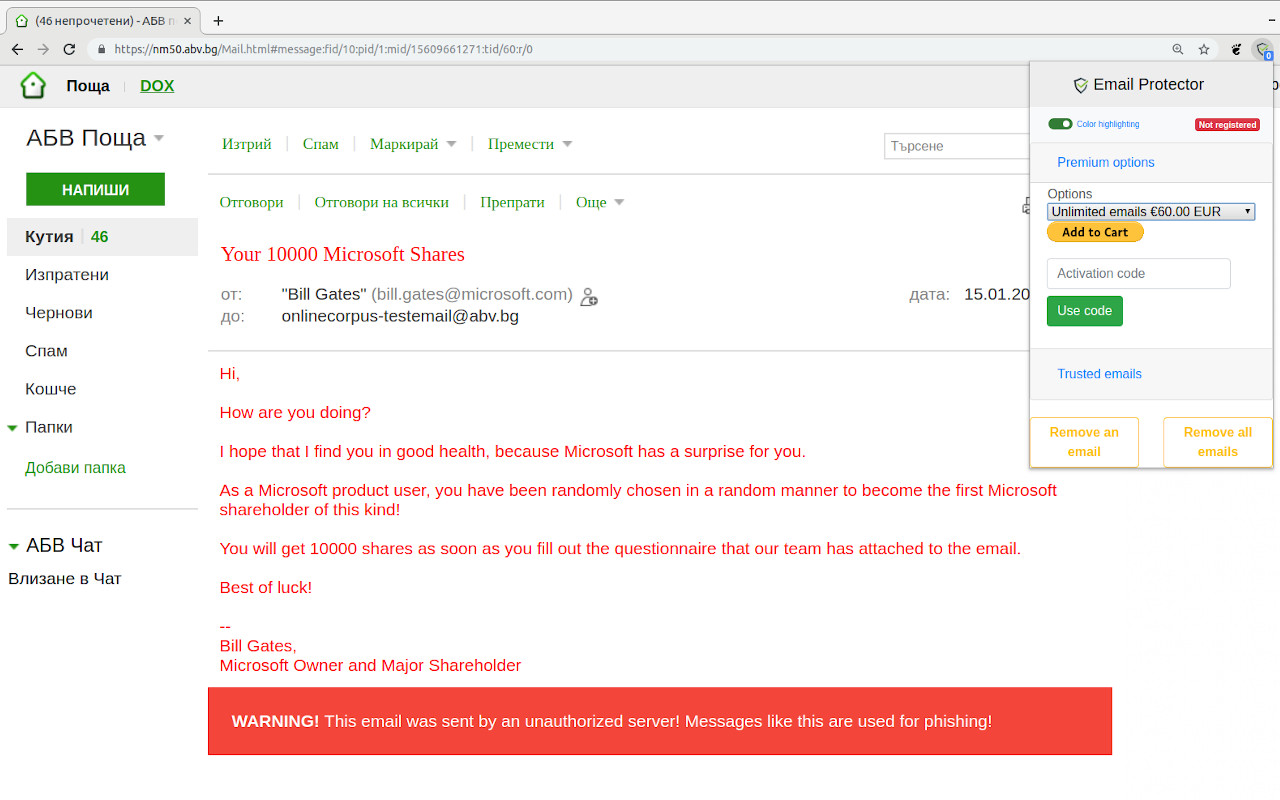Collapse the АБВ Чат section
1280x800 pixels.
click(x=14, y=546)
